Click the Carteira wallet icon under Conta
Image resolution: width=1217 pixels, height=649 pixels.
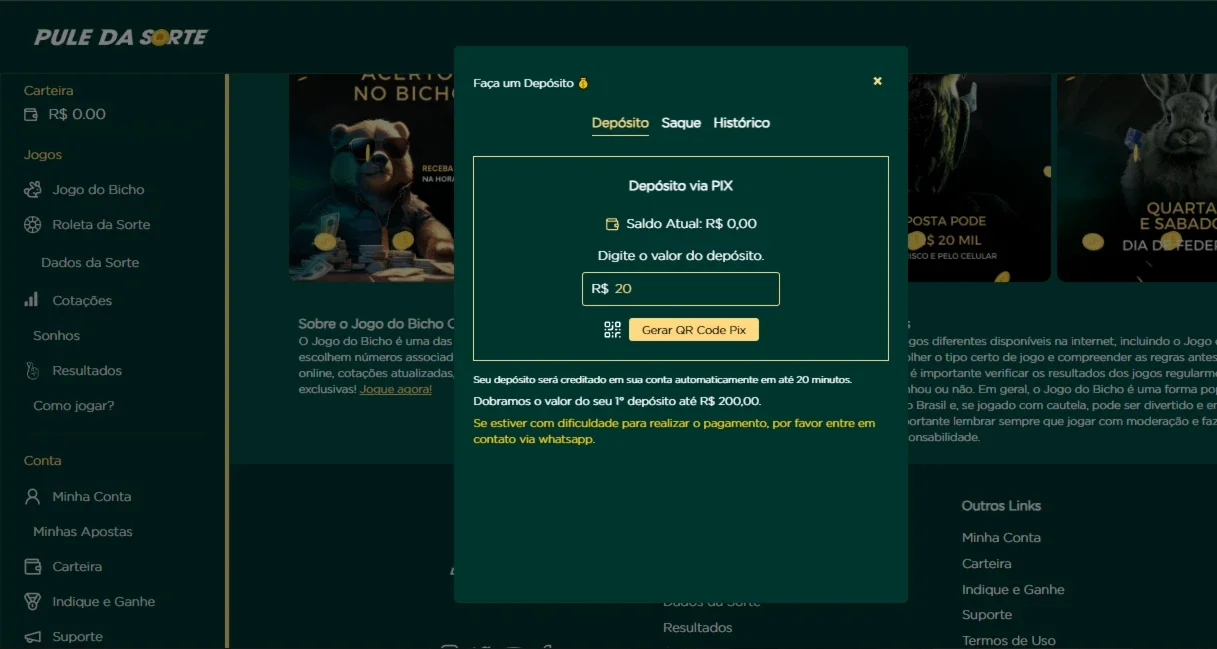coord(33,566)
